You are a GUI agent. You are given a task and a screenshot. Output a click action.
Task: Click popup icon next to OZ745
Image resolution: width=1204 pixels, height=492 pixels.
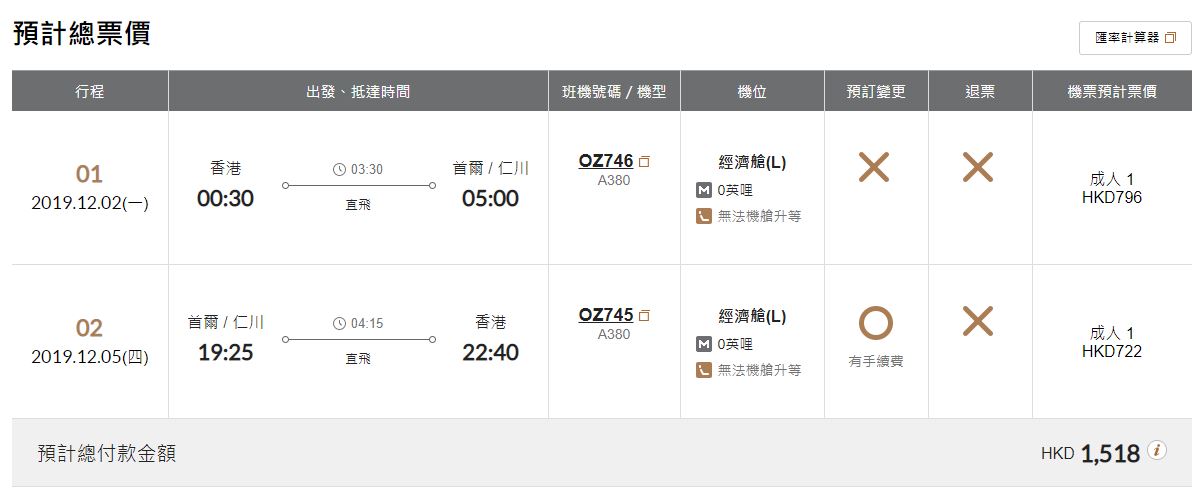(x=644, y=316)
